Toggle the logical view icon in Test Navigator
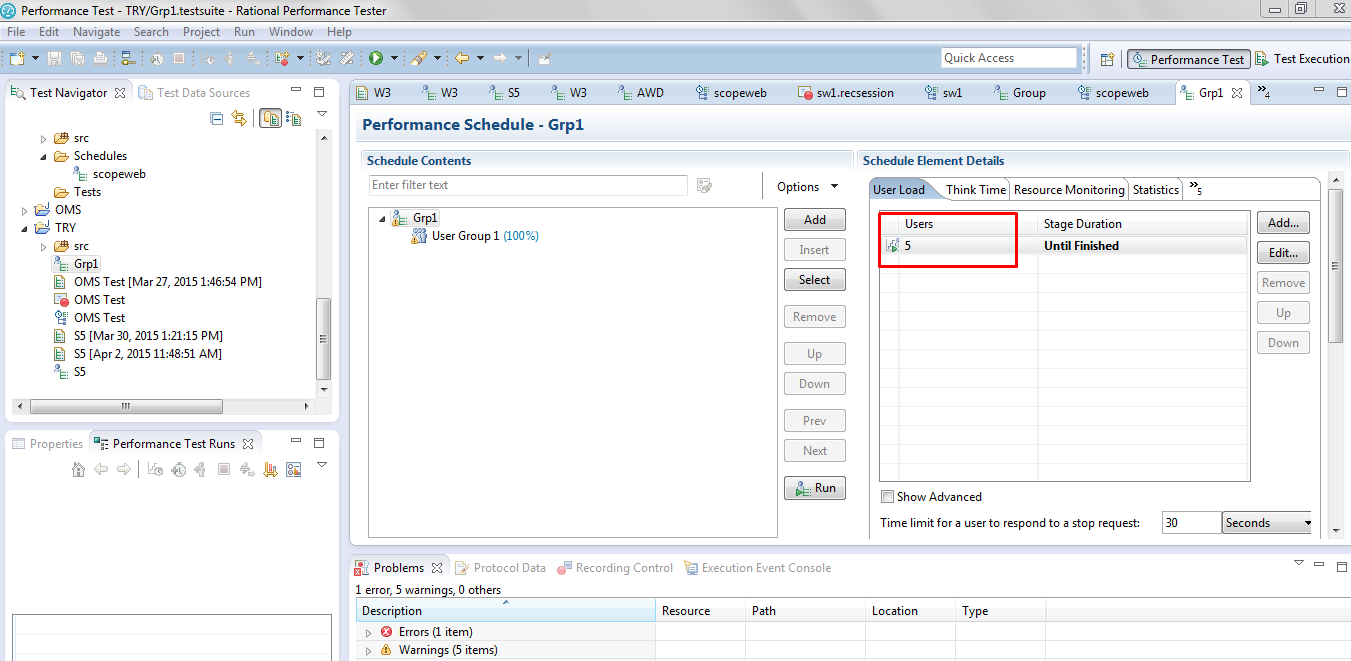The width and height of the screenshot is (1351, 661). pyautogui.click(x=270, y=118)
